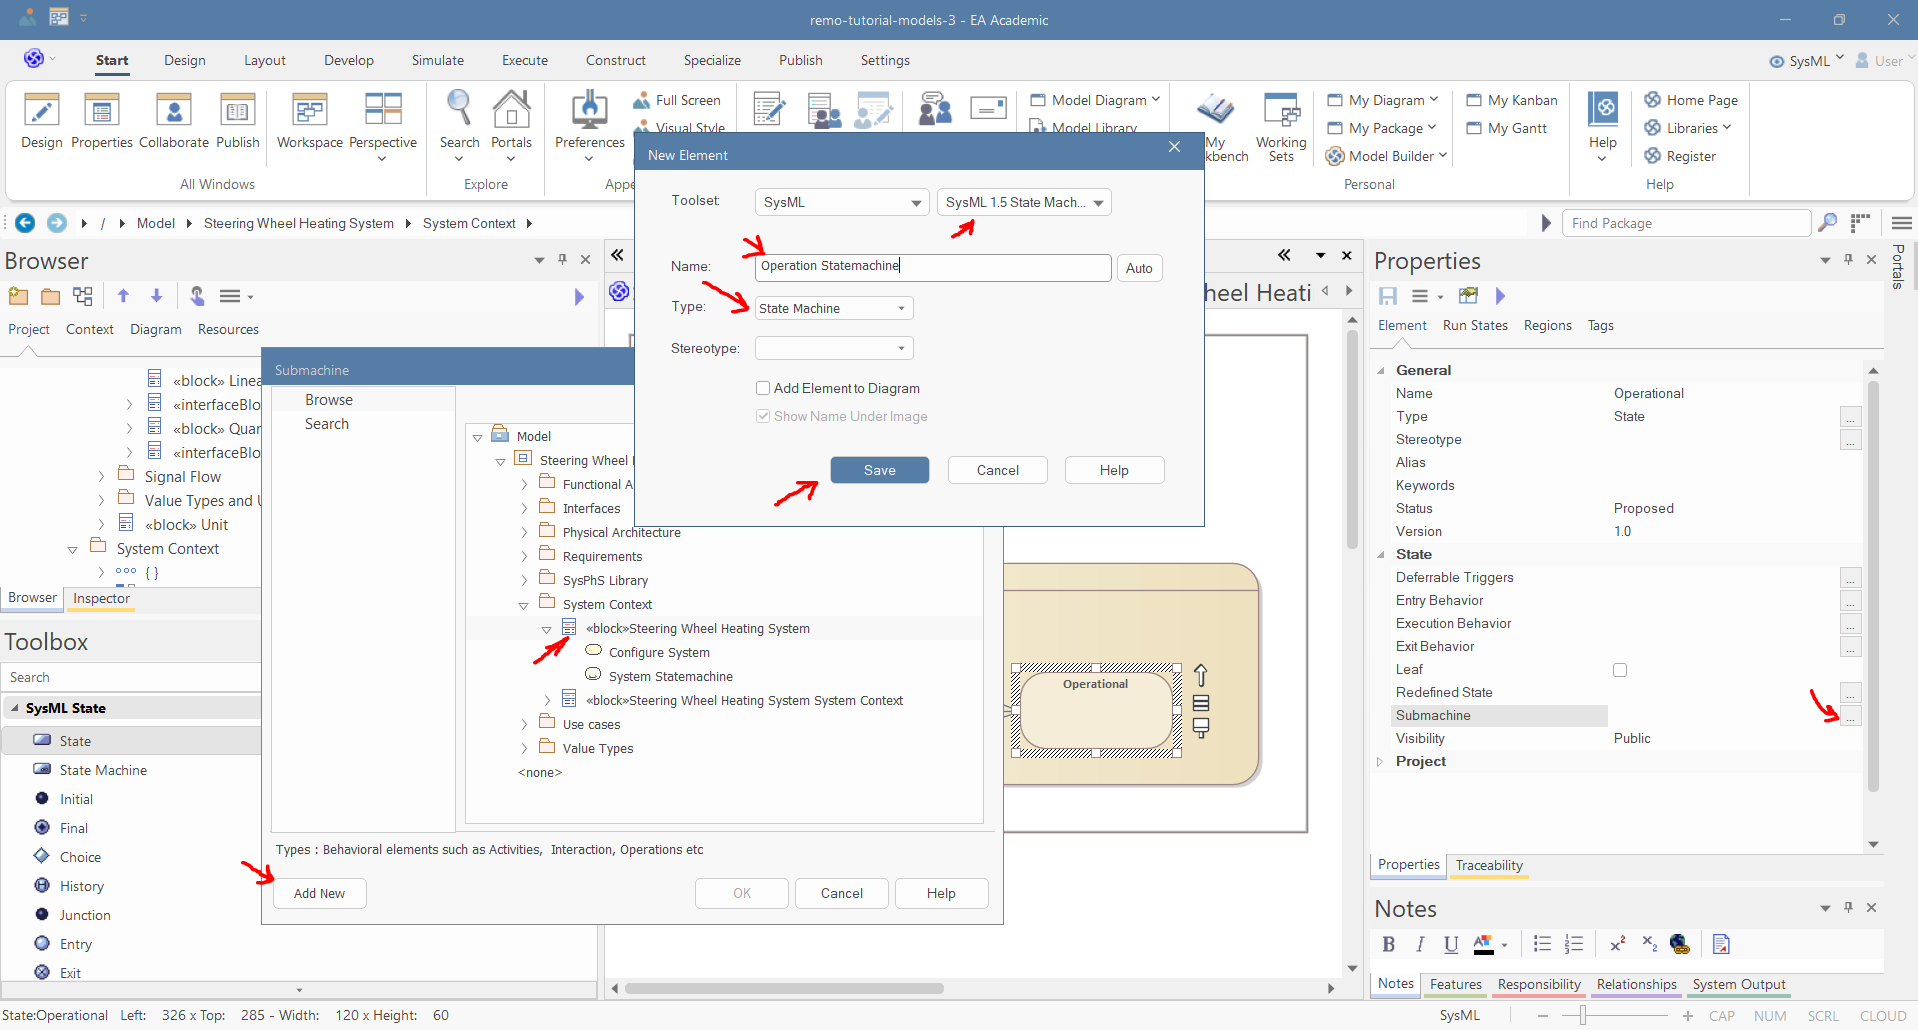The width and height of the screenshot is (1918, 1030).
Task: Switch to the Traceability tab
Action: pyautogui.click(x=1488, y=865)
